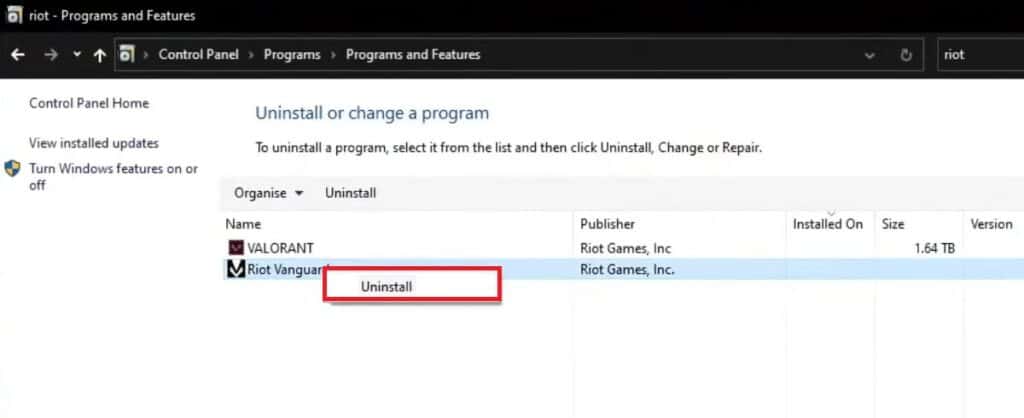The image size is (1024, 418).
Task: Sort by the Installed On column
Action: point(827,224)
